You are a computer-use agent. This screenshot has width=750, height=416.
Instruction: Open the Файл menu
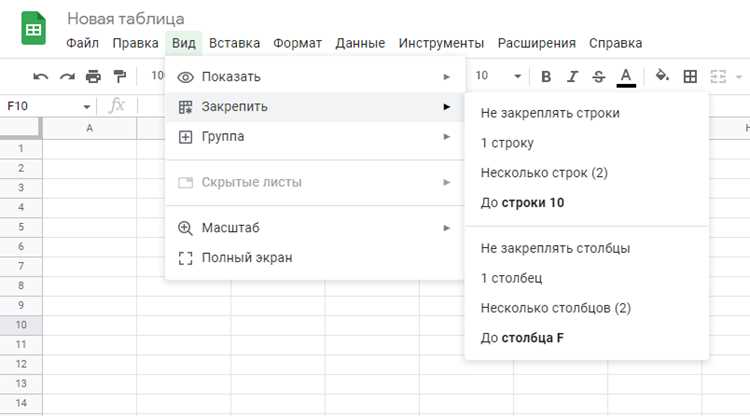pyautogui.click(x=82, y=43)
